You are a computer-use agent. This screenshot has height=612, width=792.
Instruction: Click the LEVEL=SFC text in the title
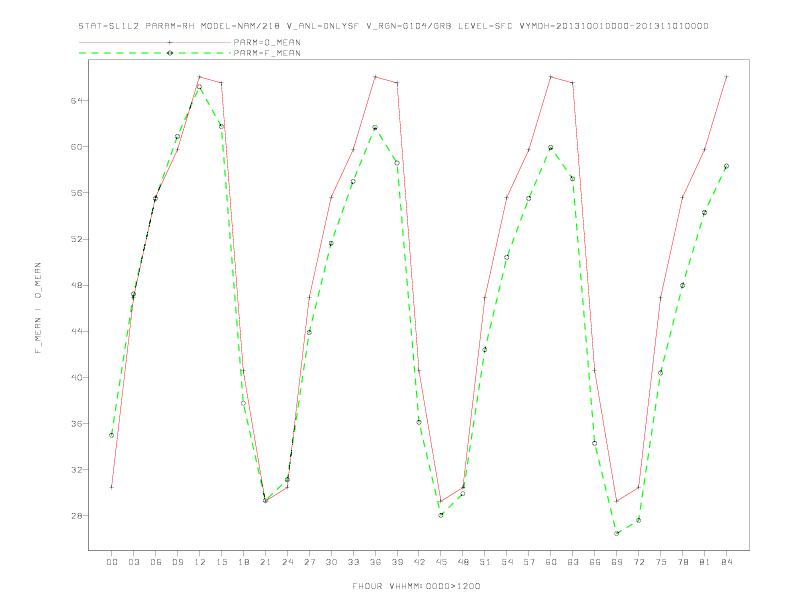point(485,26)
